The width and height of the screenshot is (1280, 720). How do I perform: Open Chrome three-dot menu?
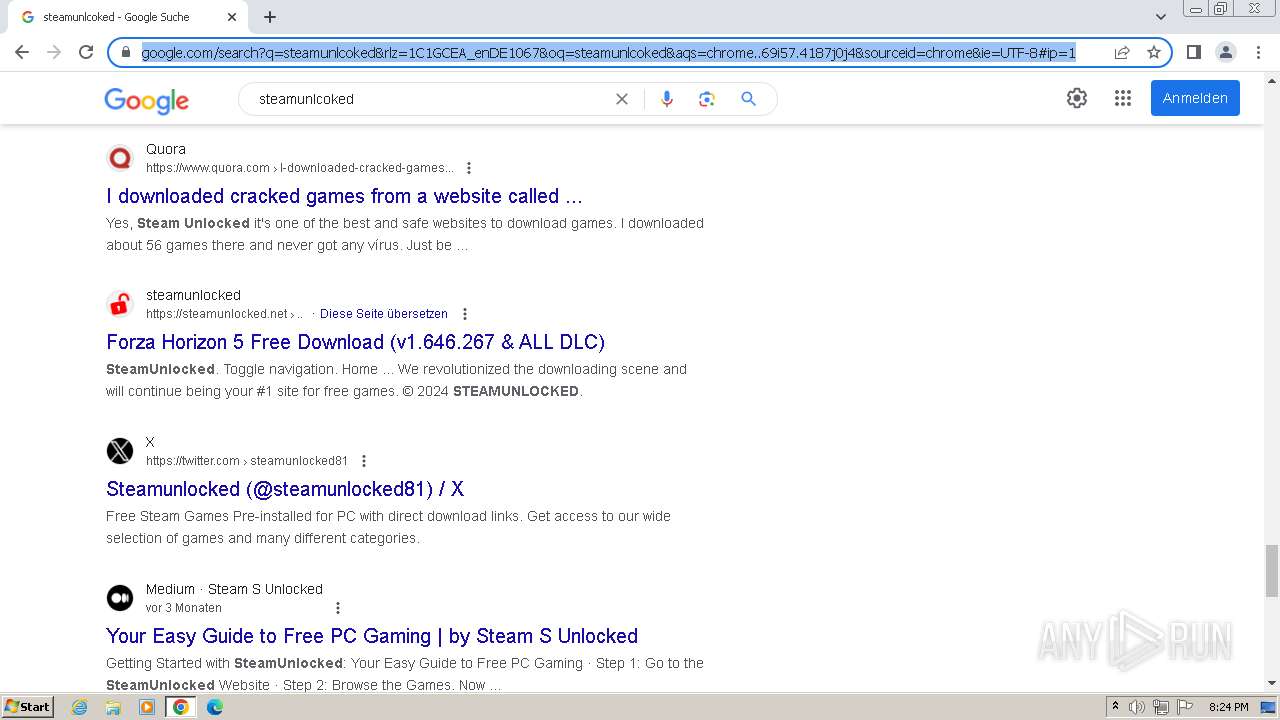pyautogui.click(x=1258, y=52)
